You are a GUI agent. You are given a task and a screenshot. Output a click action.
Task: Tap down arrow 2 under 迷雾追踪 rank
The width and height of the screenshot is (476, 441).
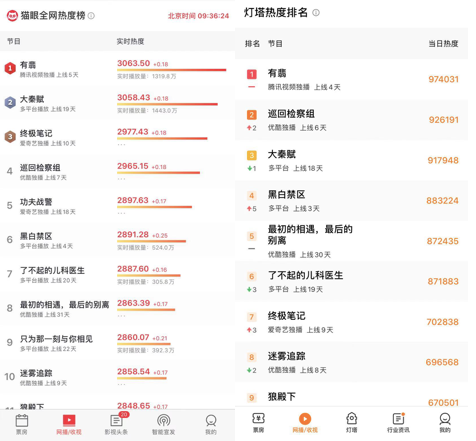(x=252, y=370)
